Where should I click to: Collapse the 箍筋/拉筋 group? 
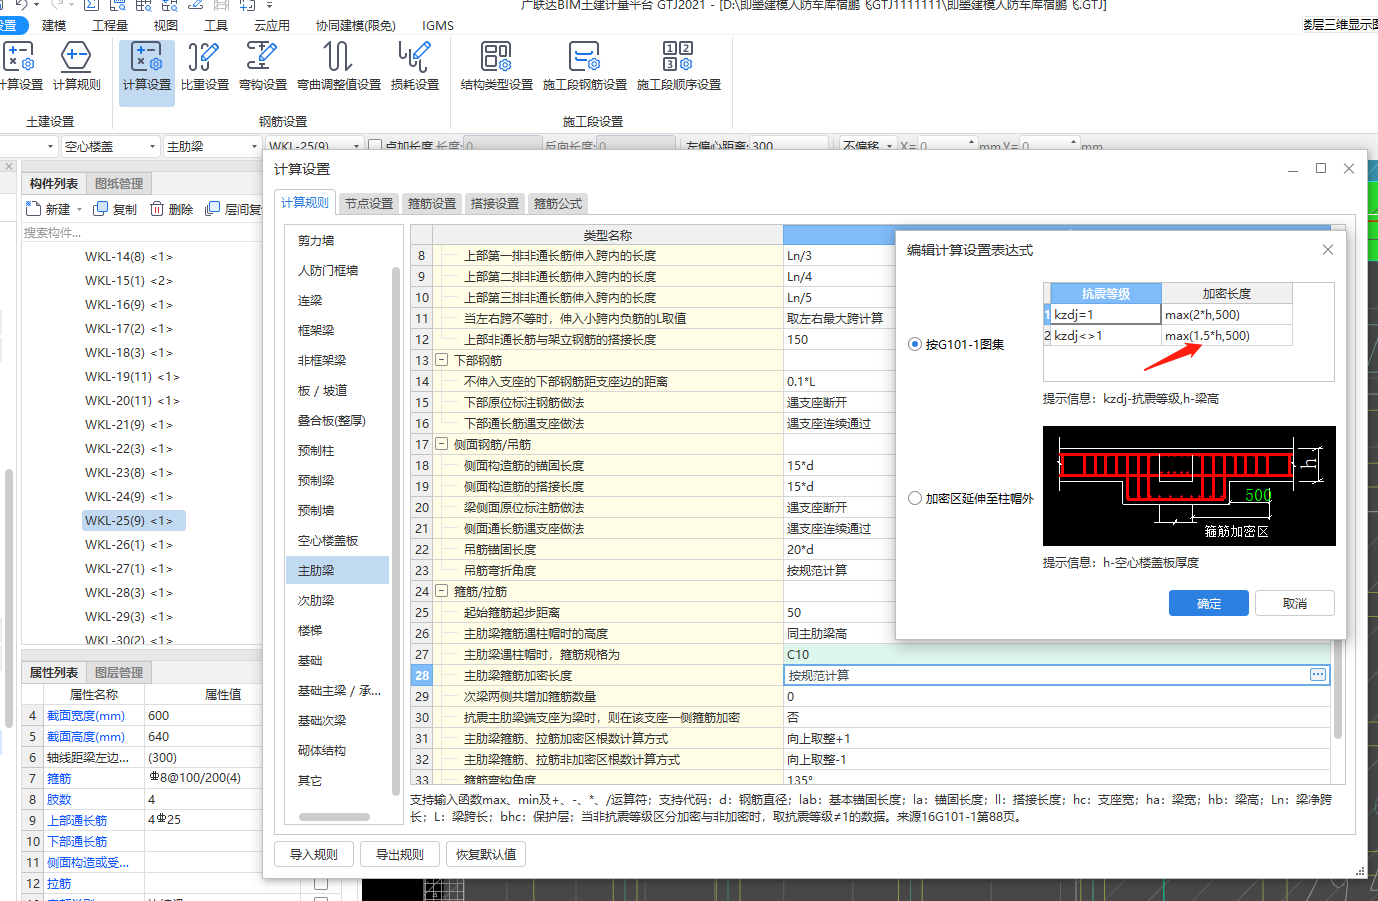441,591
